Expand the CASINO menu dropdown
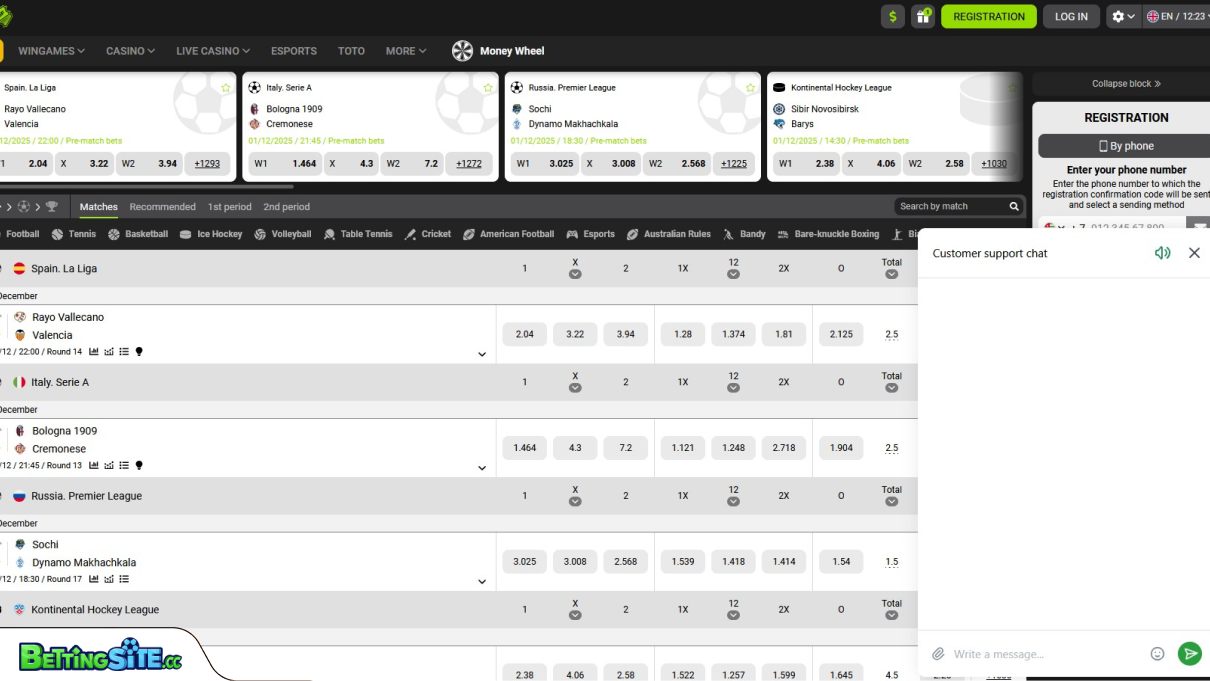1210x681 pixels. tap(131, 51)
